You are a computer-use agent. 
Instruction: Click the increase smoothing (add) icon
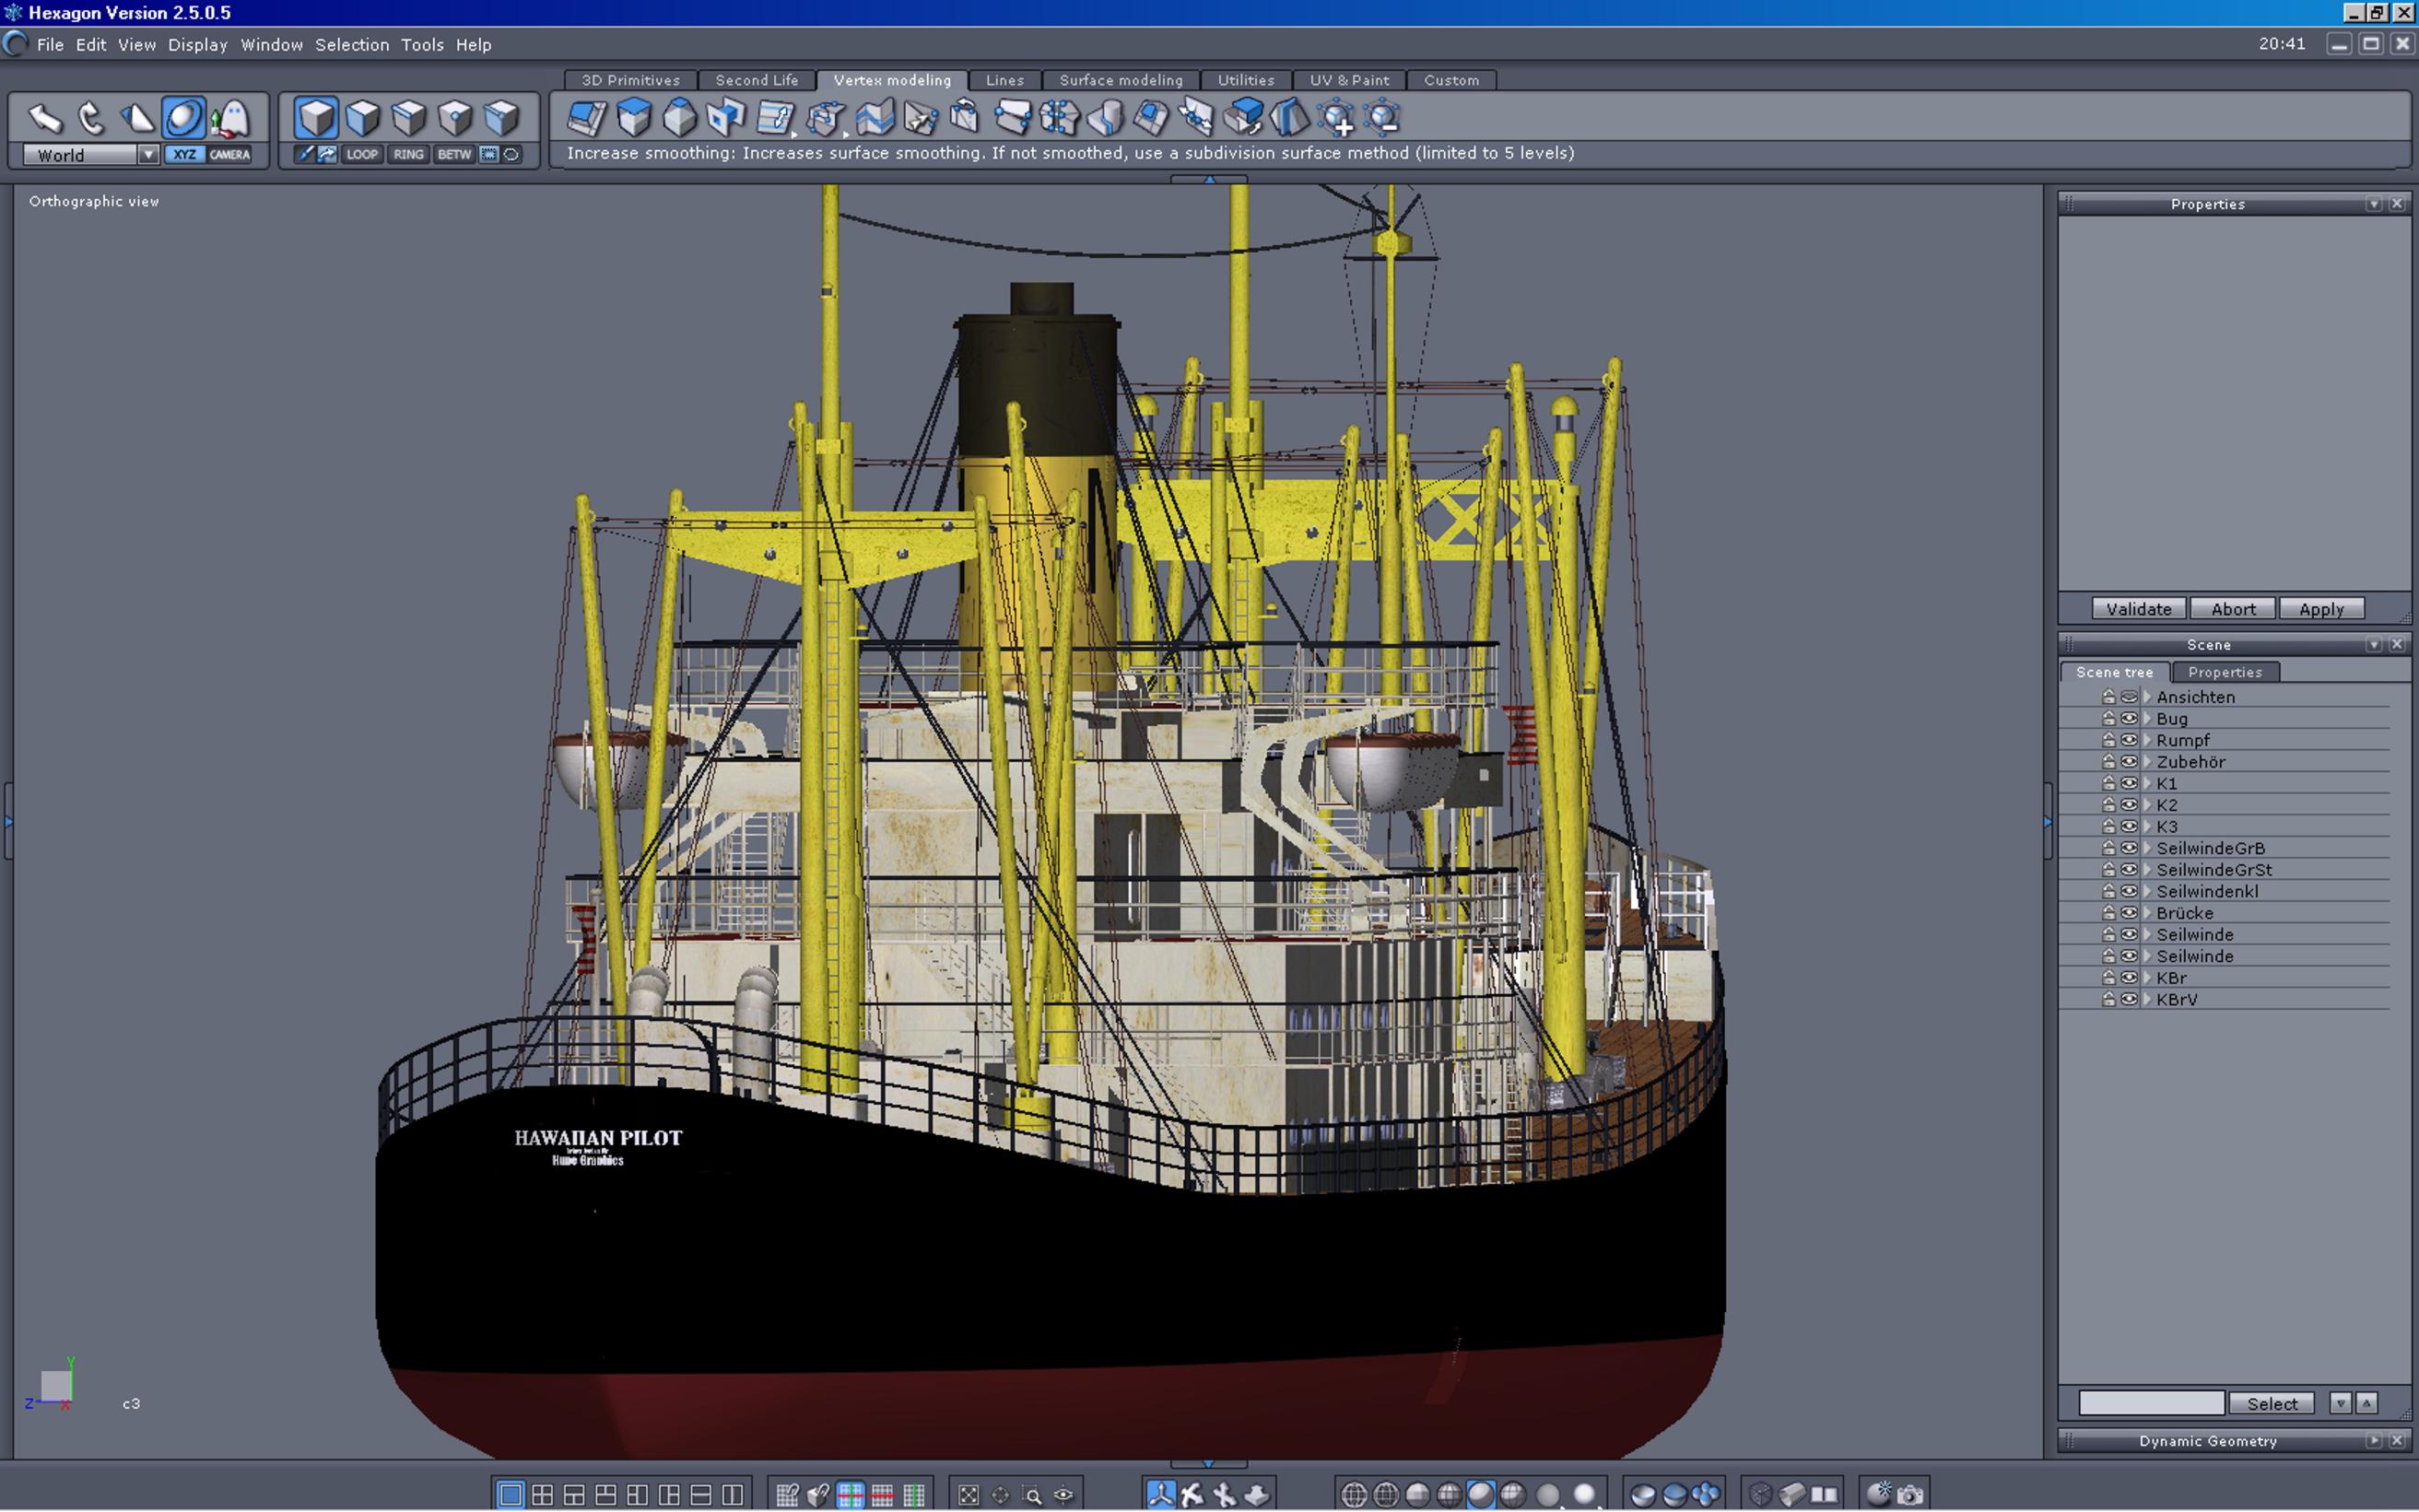coord(1337,119)
